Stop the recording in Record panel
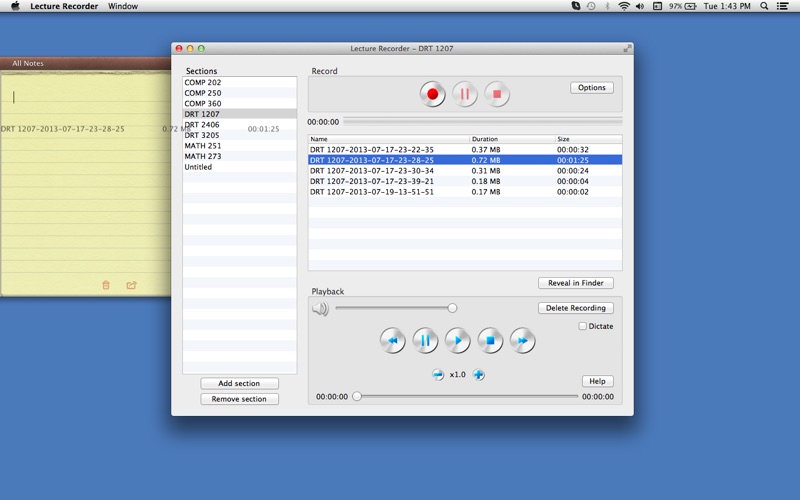 pos(496,94)
